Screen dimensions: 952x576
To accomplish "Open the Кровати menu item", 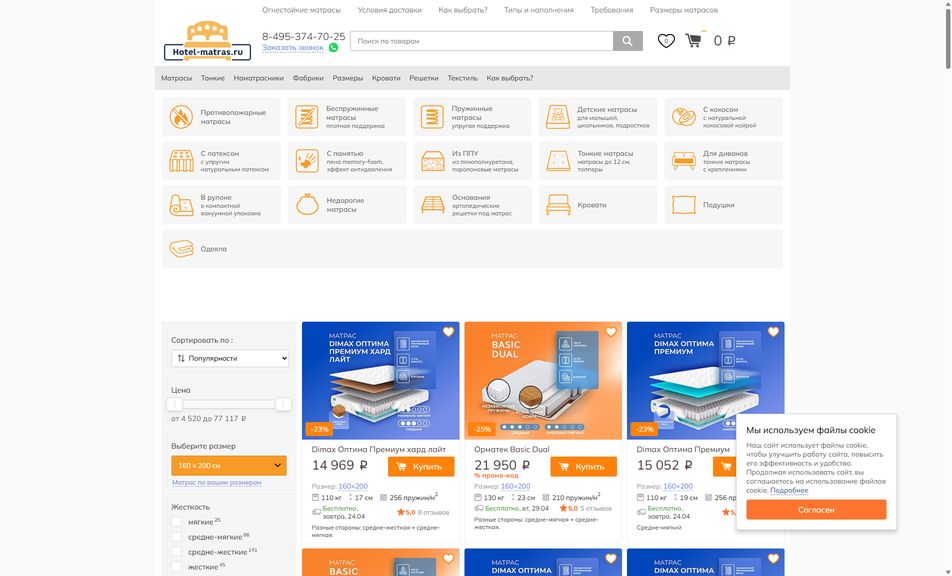I will click(x=386, y=78).
